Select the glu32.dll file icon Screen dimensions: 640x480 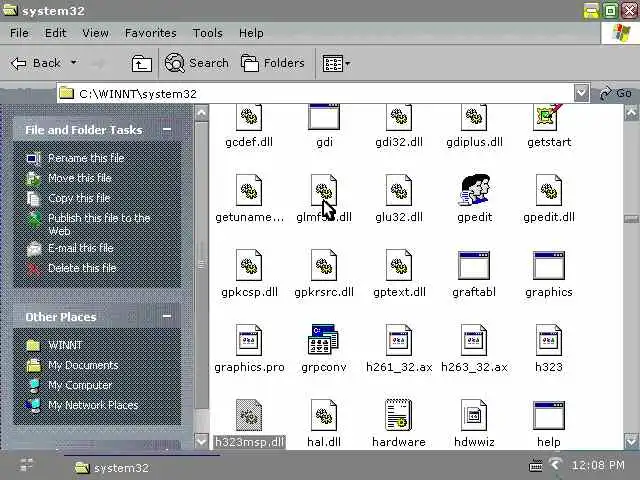coord(399,190)
